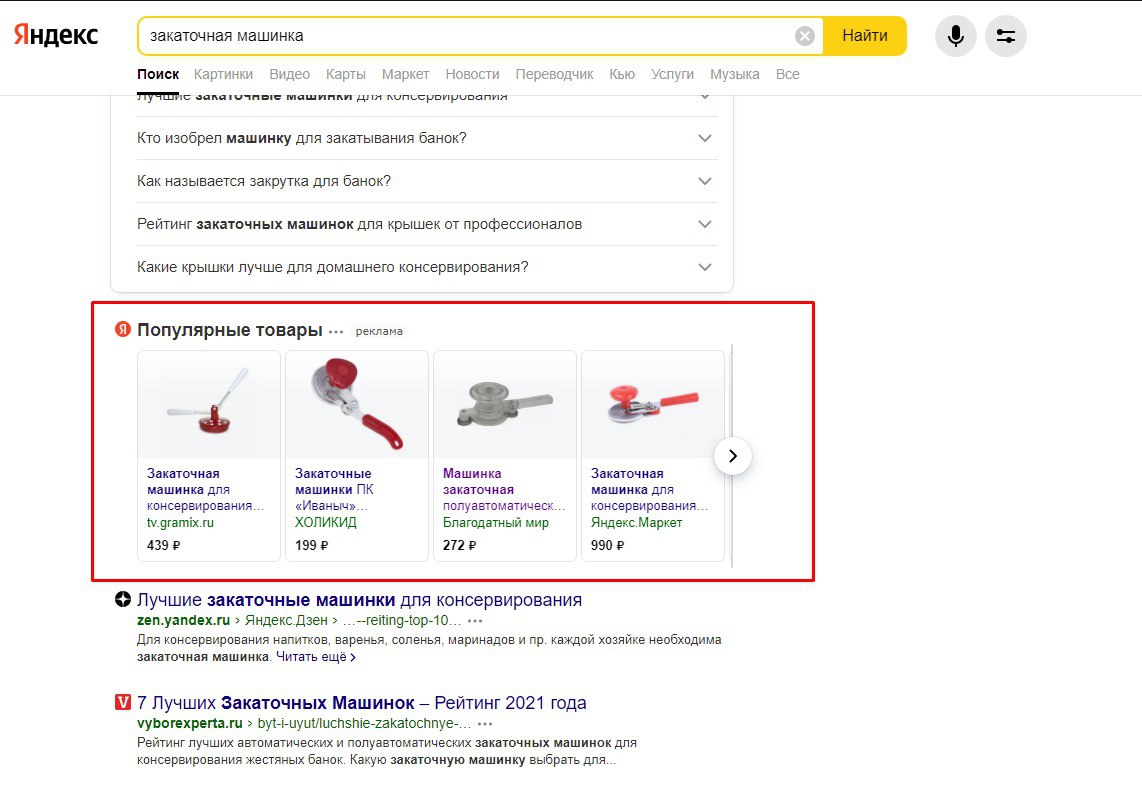Expand the partially hidden top question chevron

coord(704,97)
